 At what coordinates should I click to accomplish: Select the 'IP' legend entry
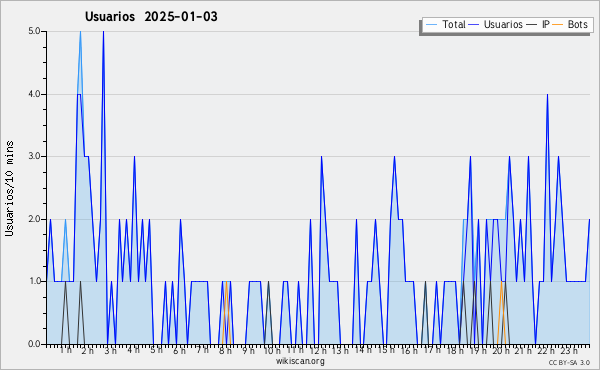point(545,24)
